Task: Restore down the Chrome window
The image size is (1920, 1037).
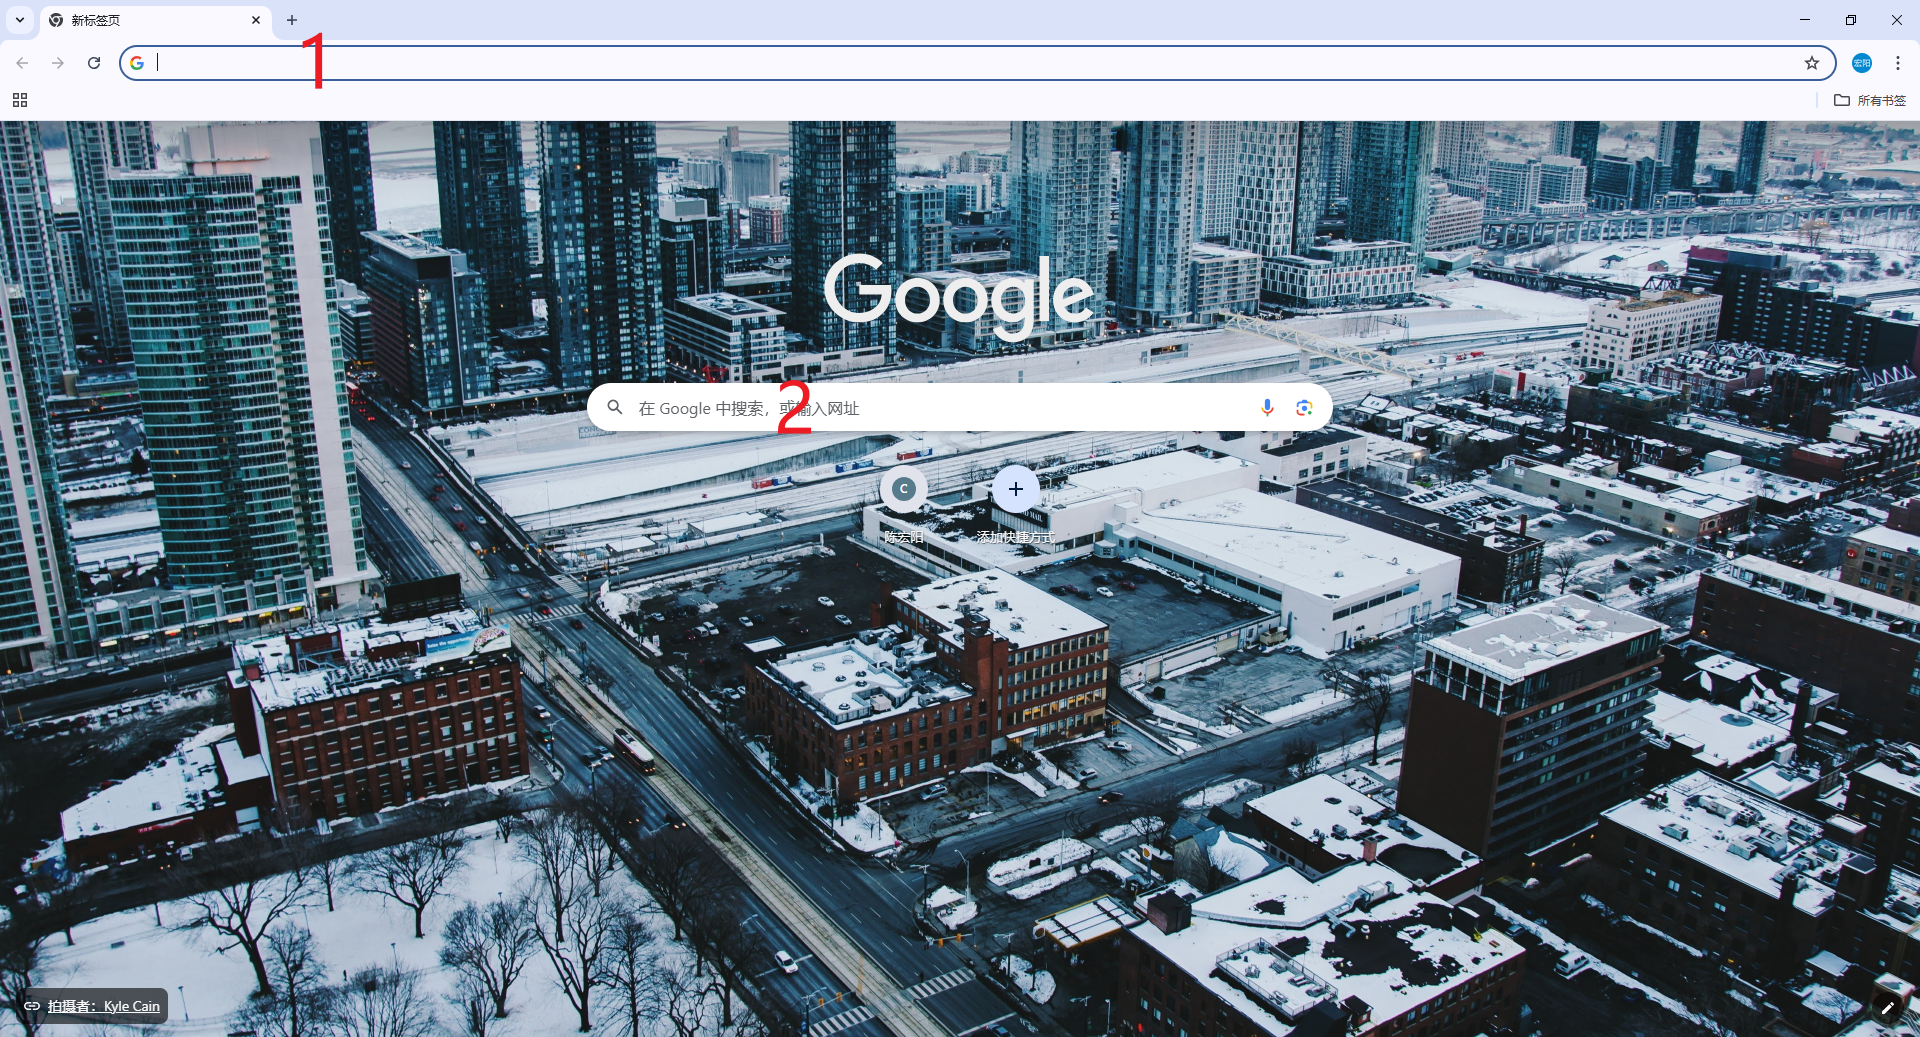Action: pos(1851,20)
